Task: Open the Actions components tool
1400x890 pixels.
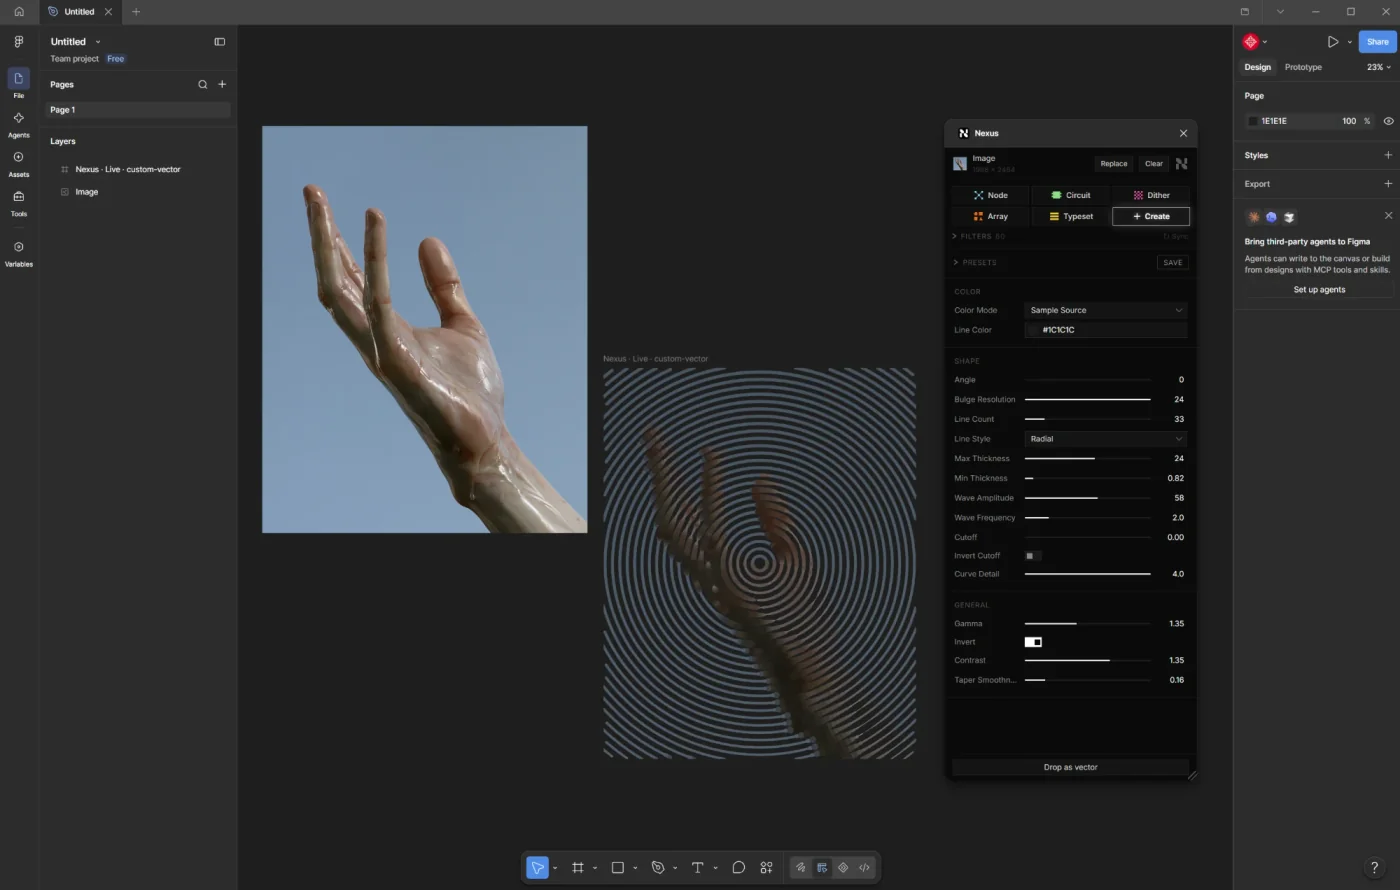Action: (766, 867)
